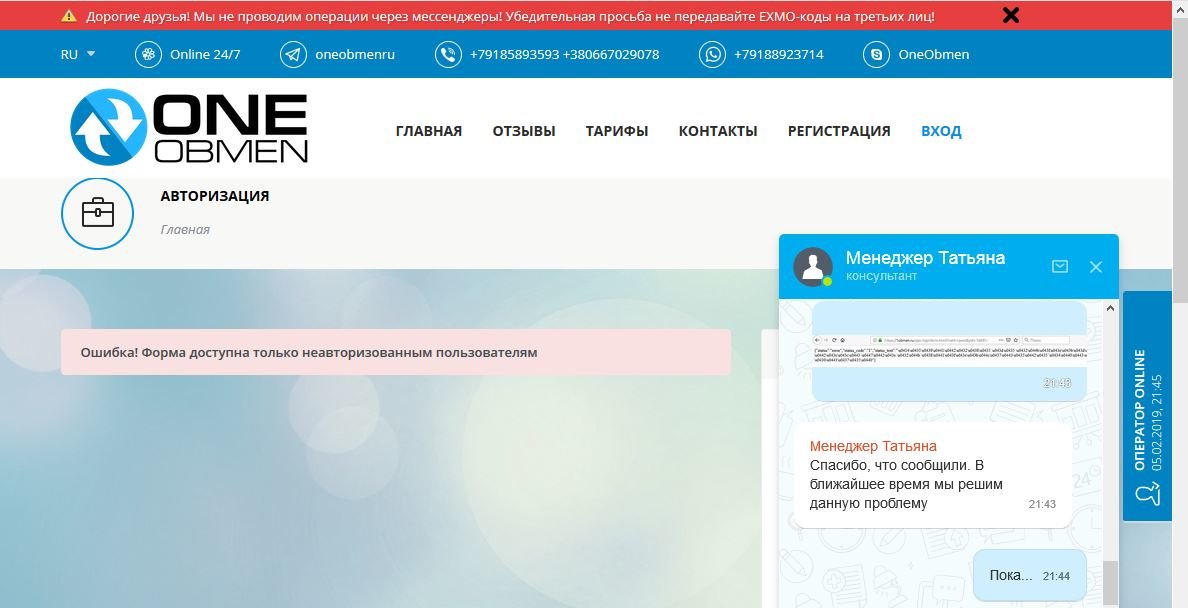
Task: Click the WhatsApp contact icon
Action: pyautogui.click(x=712, y=55)
